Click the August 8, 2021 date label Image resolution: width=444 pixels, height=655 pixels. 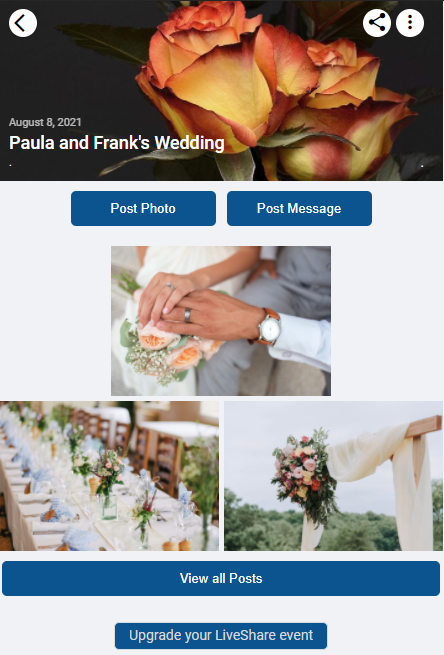[x=45, y=122]
